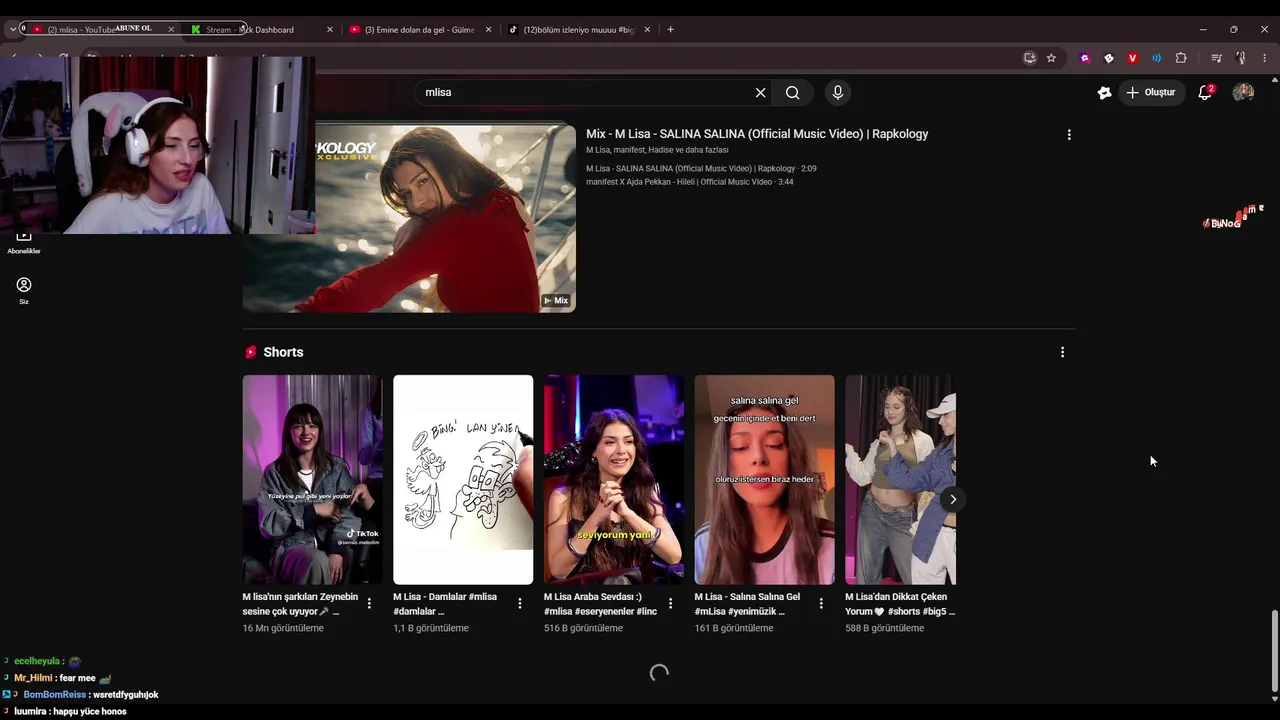
Task: Open the red V extension icon
Action: tap(1133, 58)
